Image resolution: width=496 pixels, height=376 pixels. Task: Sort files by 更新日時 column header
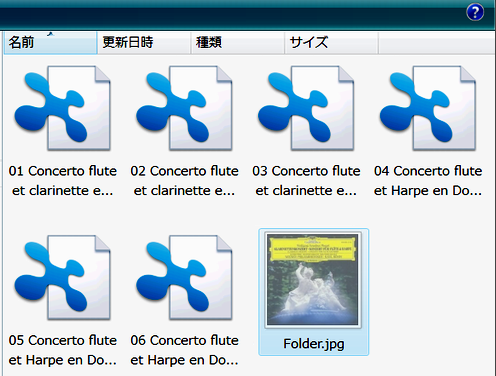(x=144, y=43)
